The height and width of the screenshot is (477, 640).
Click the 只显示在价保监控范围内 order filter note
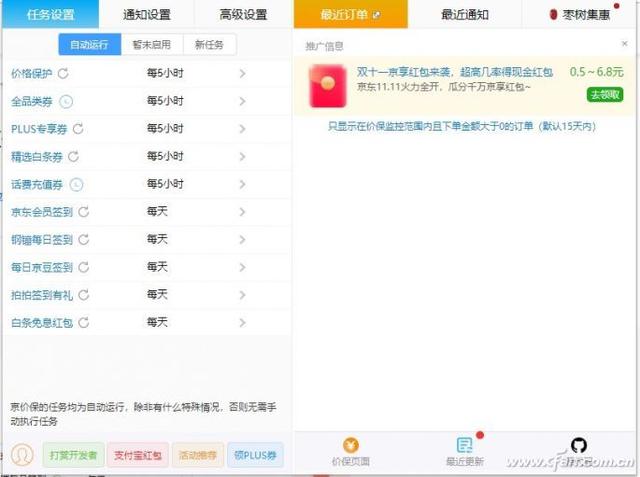462,126
